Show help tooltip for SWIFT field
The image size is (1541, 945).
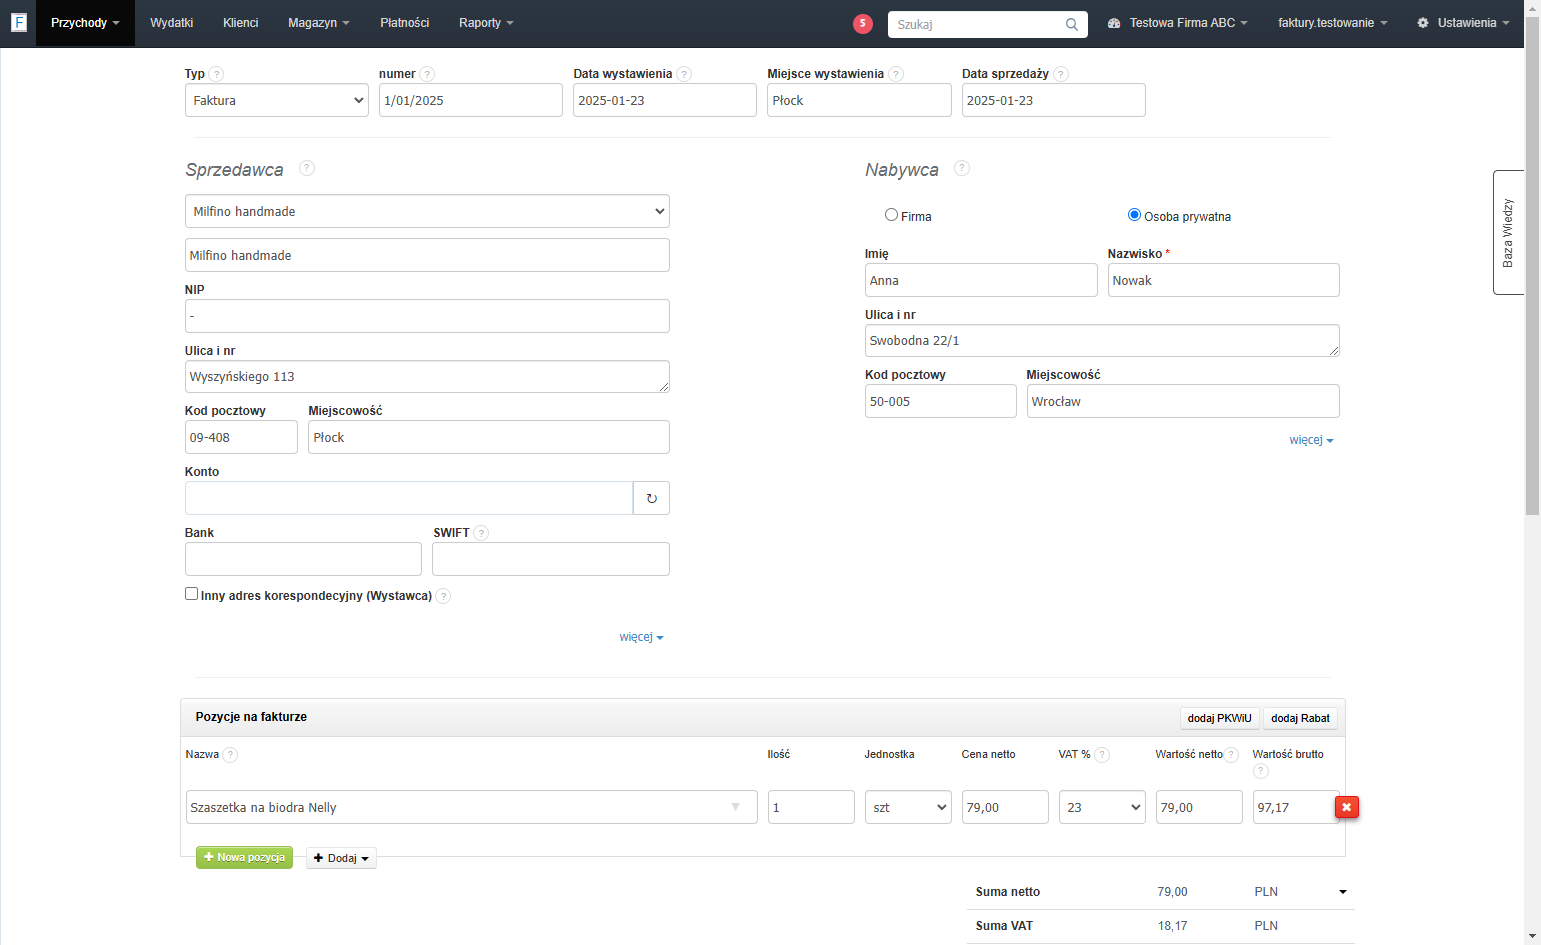pyautogui.click(x=481, y=533)
